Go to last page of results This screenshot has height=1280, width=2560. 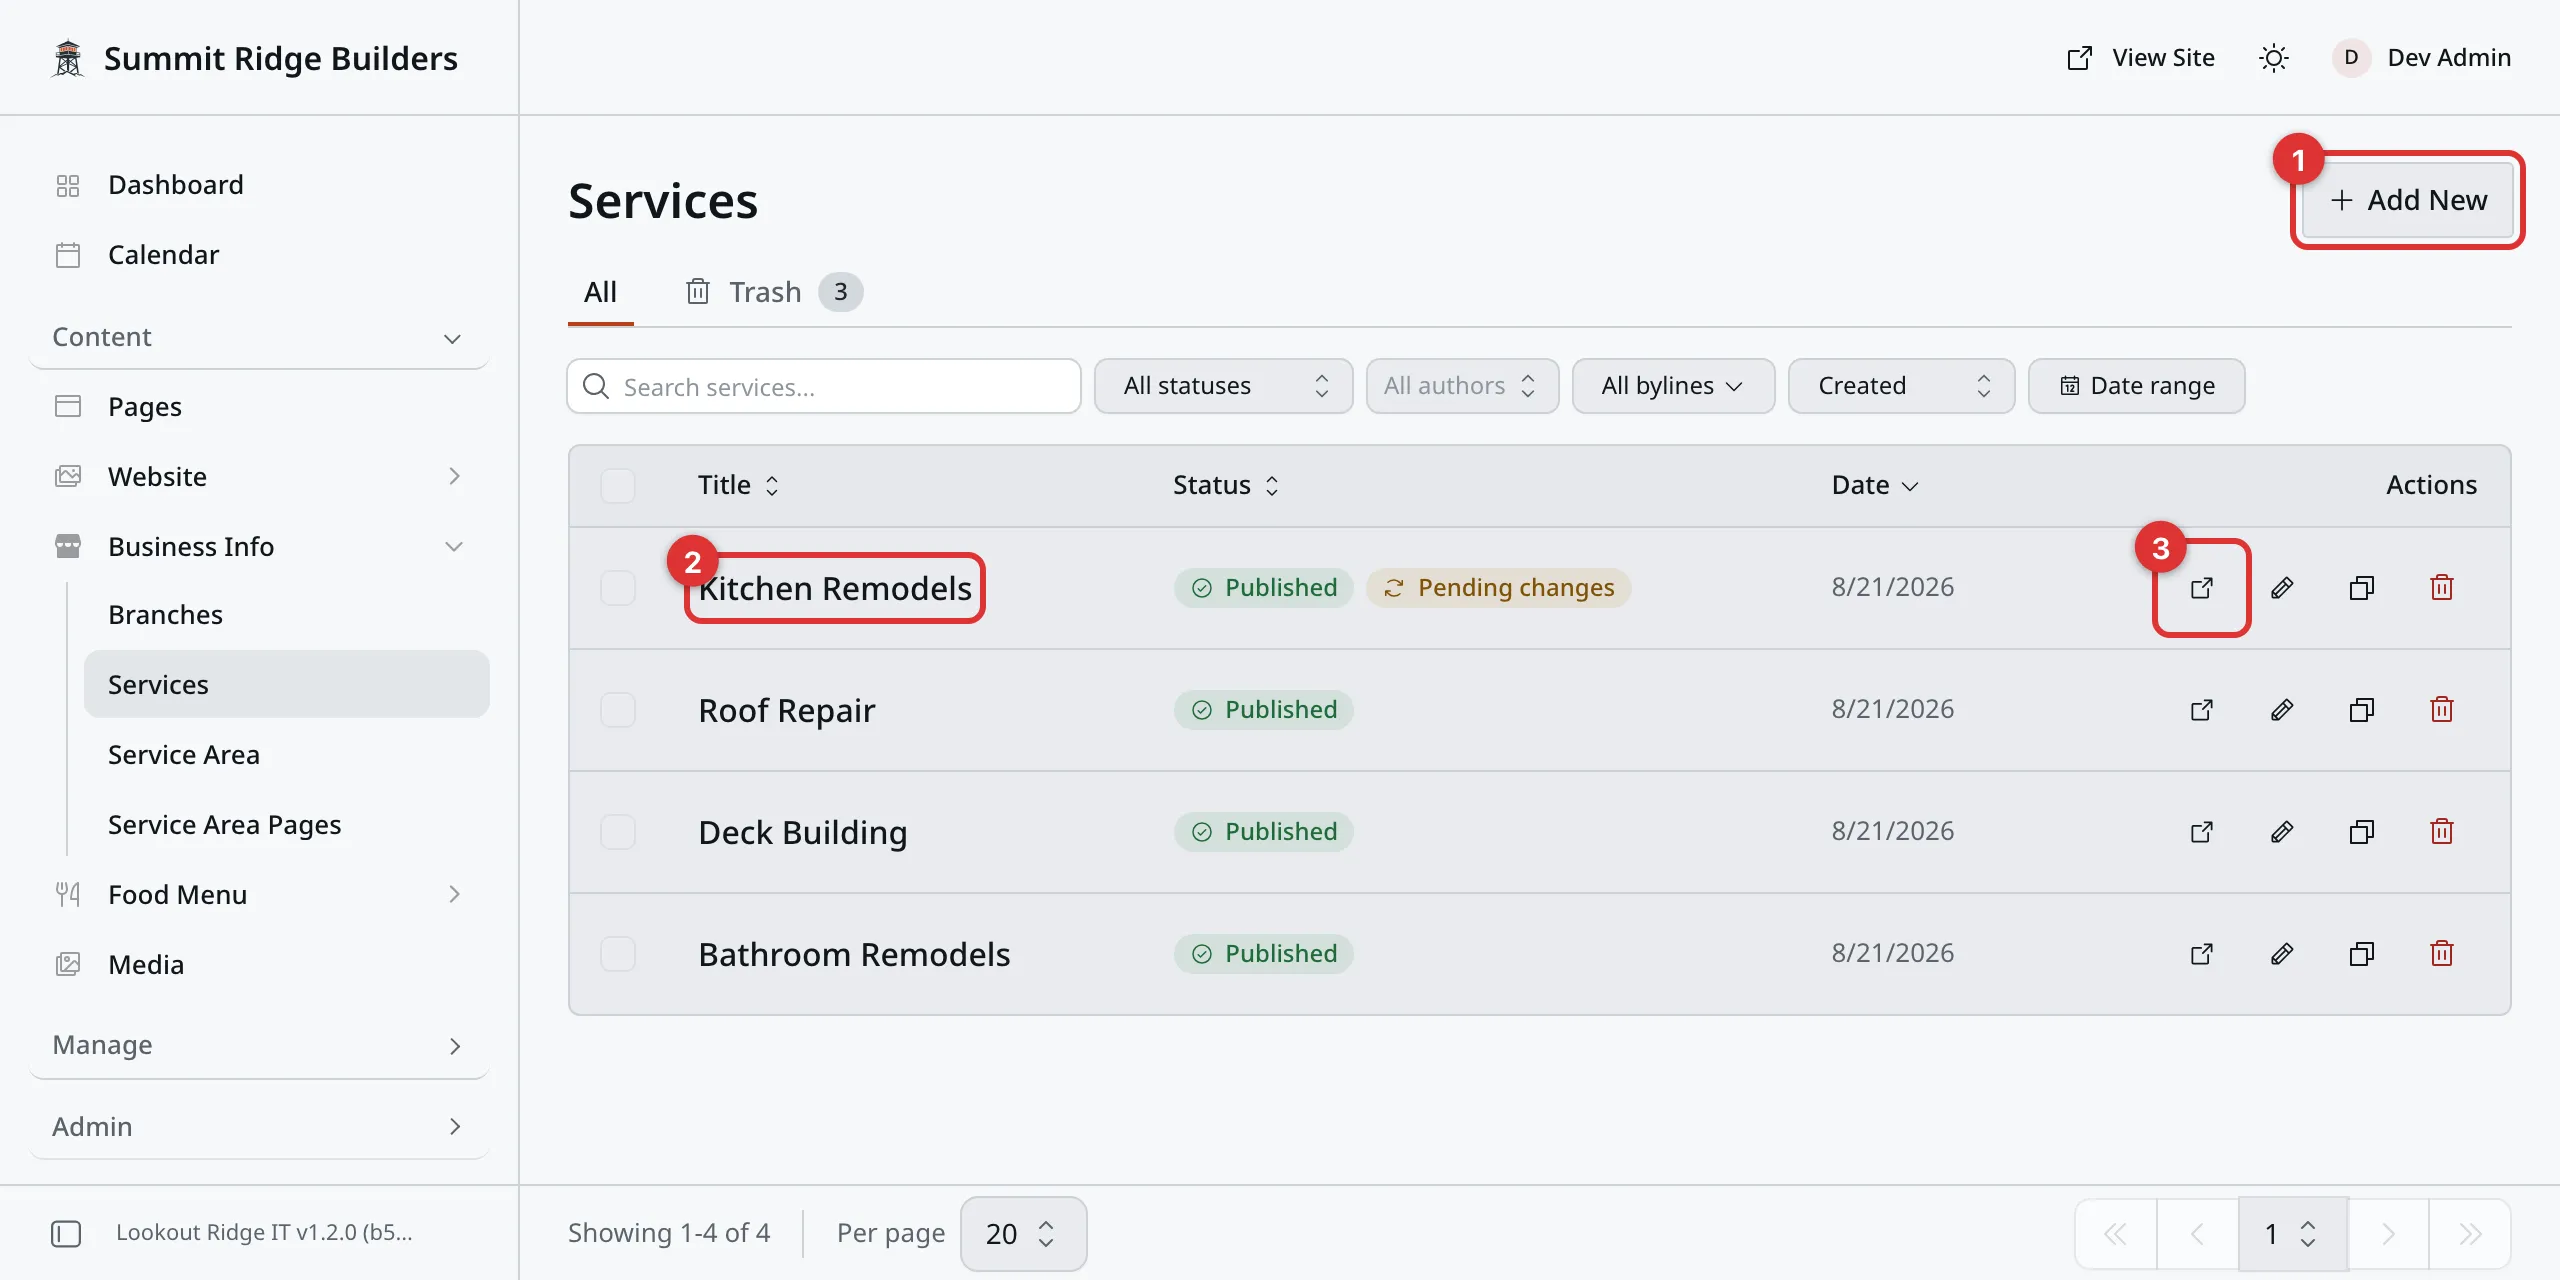2470,1234
